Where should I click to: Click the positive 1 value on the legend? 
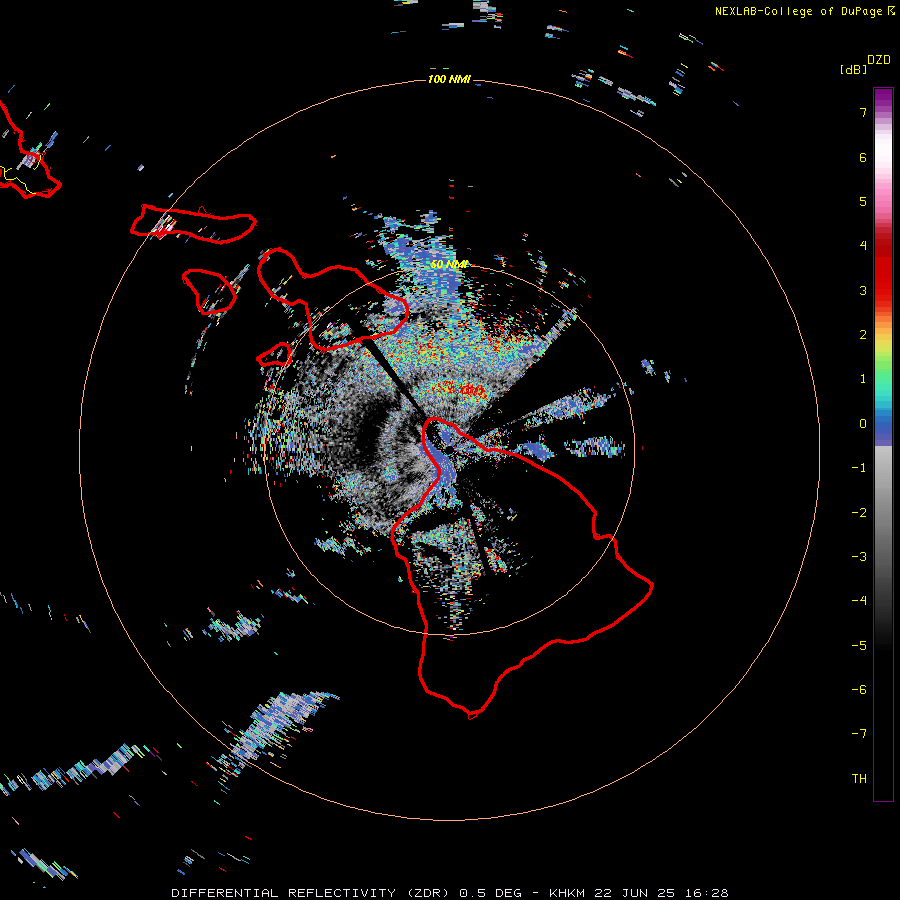pyautogui.click(x=863, y=379)
